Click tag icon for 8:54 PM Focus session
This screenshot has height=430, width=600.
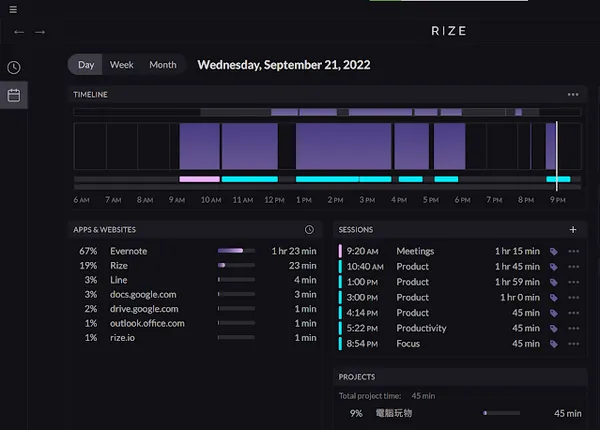click(553, 344)
